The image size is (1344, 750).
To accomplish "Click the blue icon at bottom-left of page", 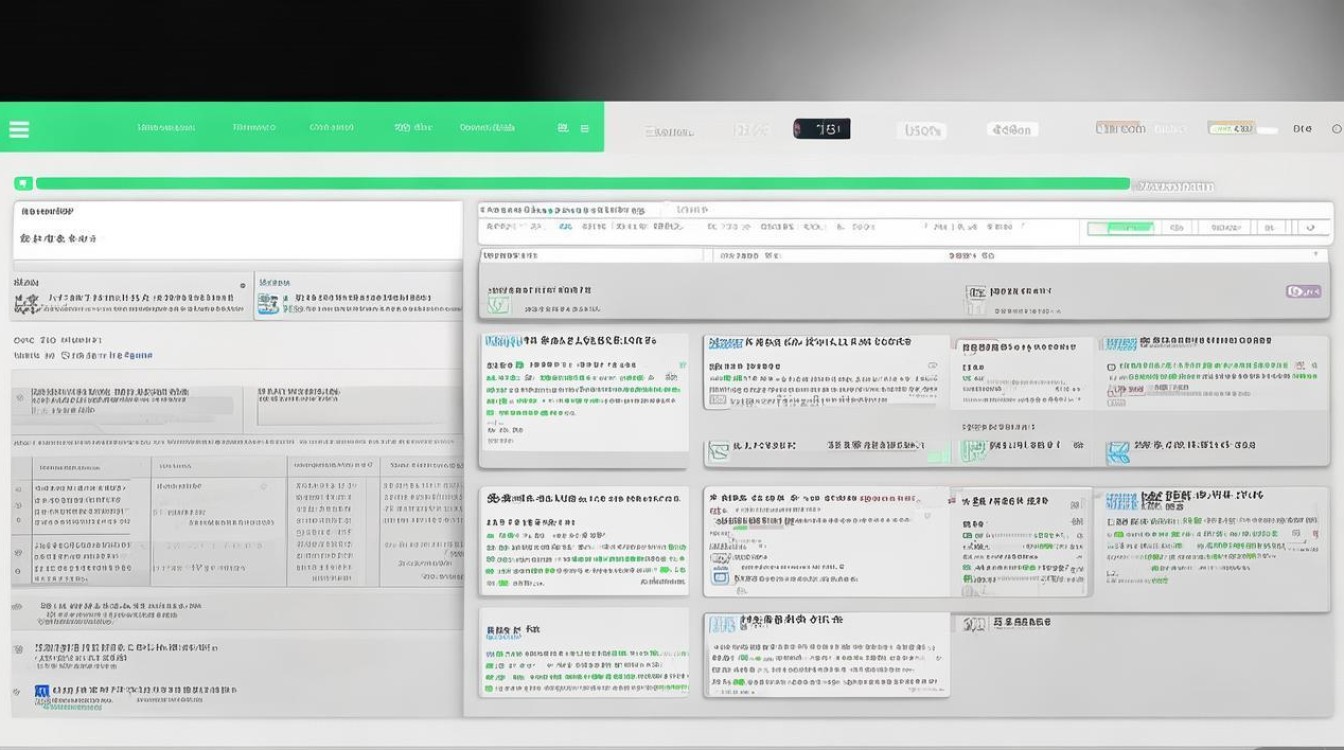I will click(42, 691).
